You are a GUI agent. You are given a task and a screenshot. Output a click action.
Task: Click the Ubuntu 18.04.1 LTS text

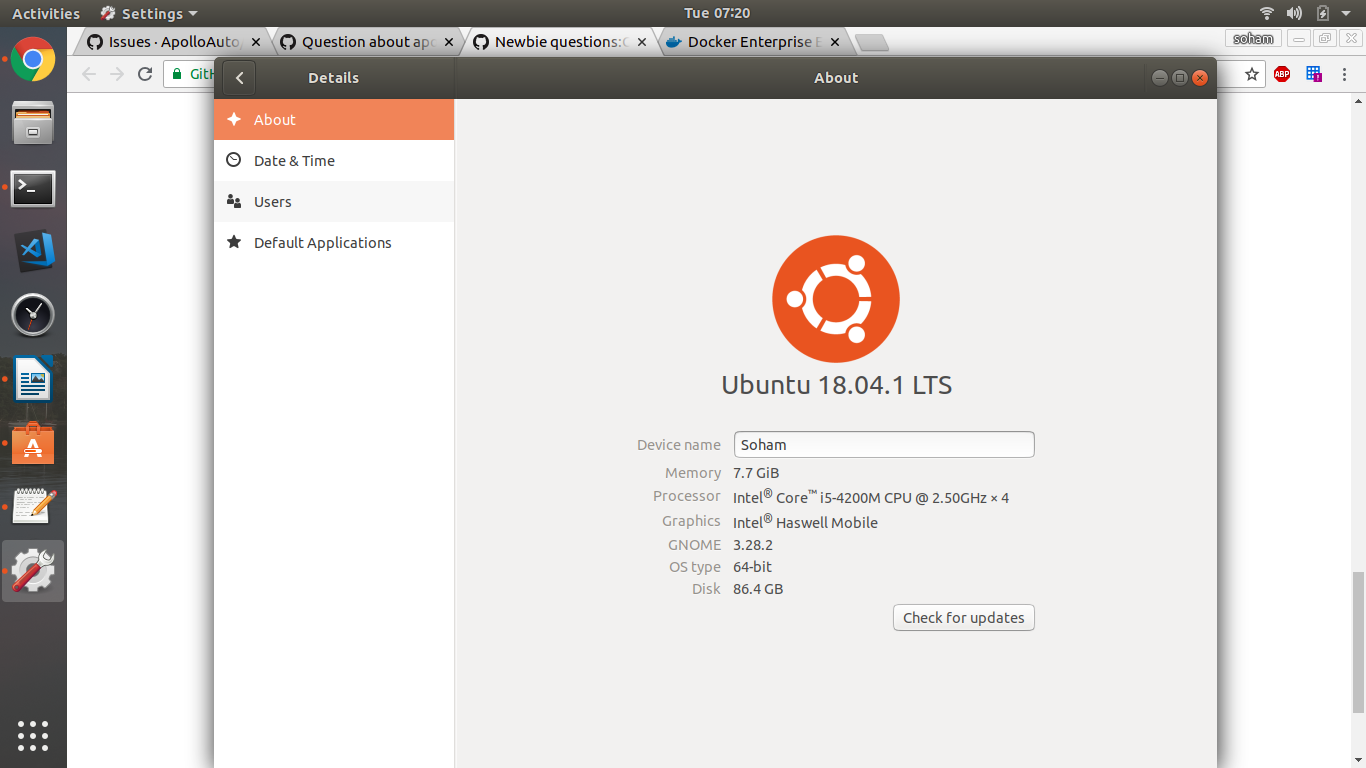[x=836, y=385]
